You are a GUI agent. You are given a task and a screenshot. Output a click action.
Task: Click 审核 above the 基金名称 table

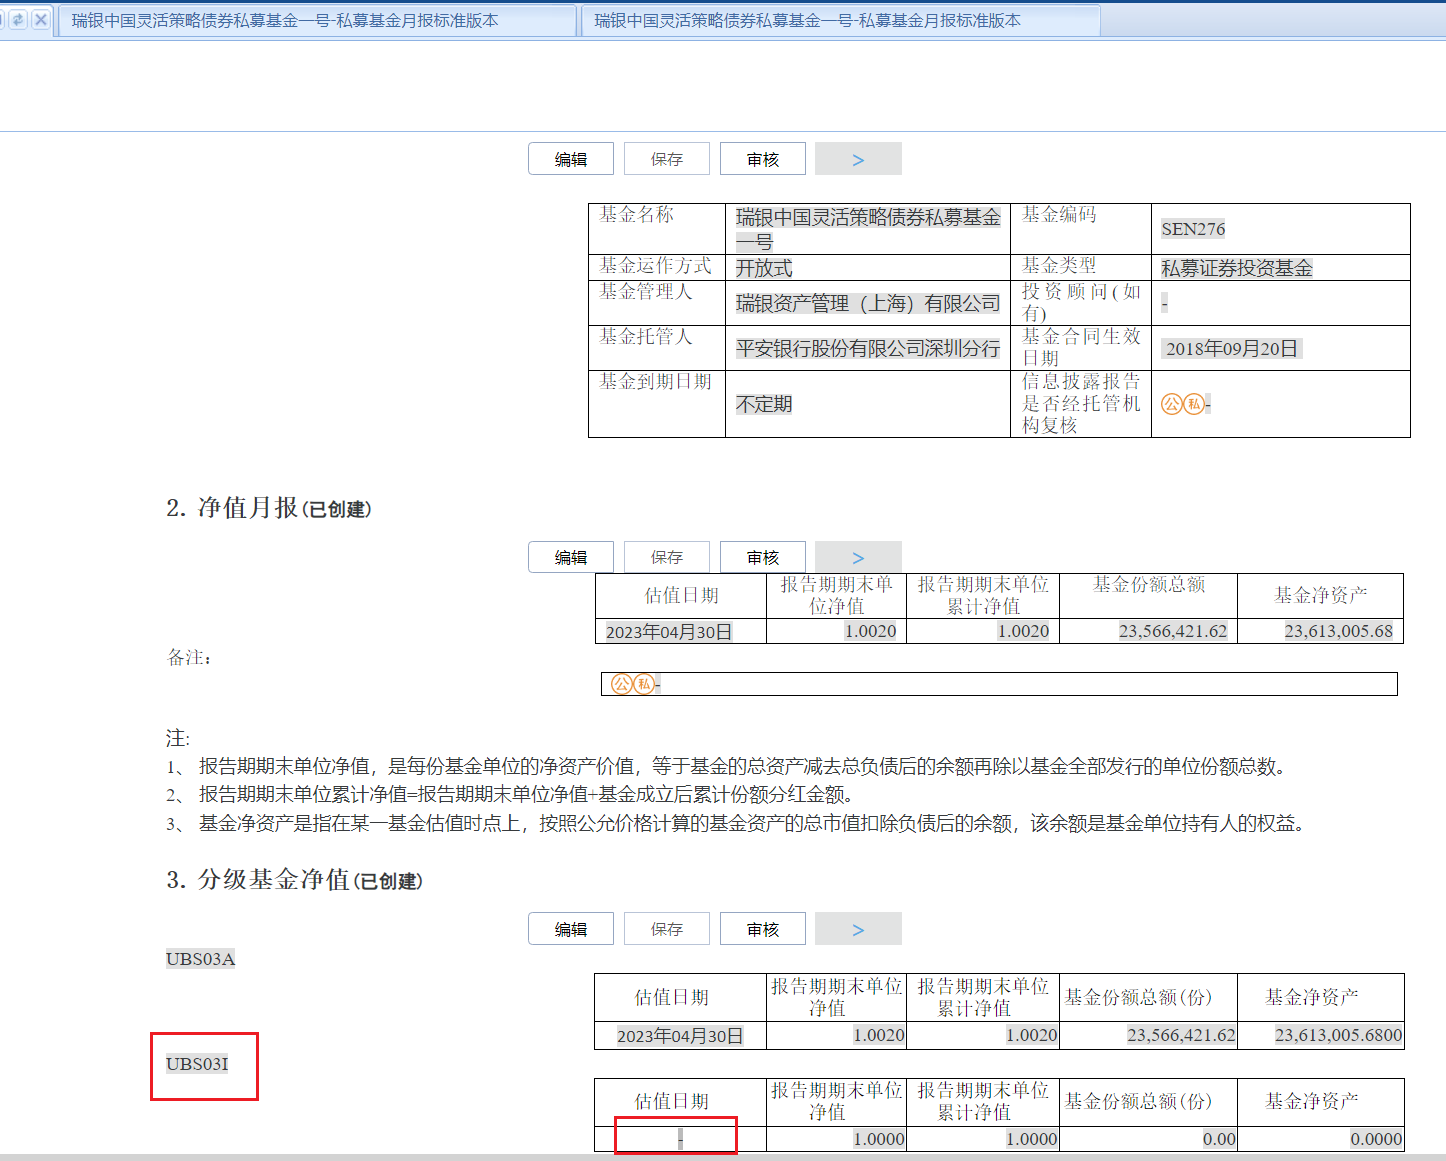[x=763, y=159]
